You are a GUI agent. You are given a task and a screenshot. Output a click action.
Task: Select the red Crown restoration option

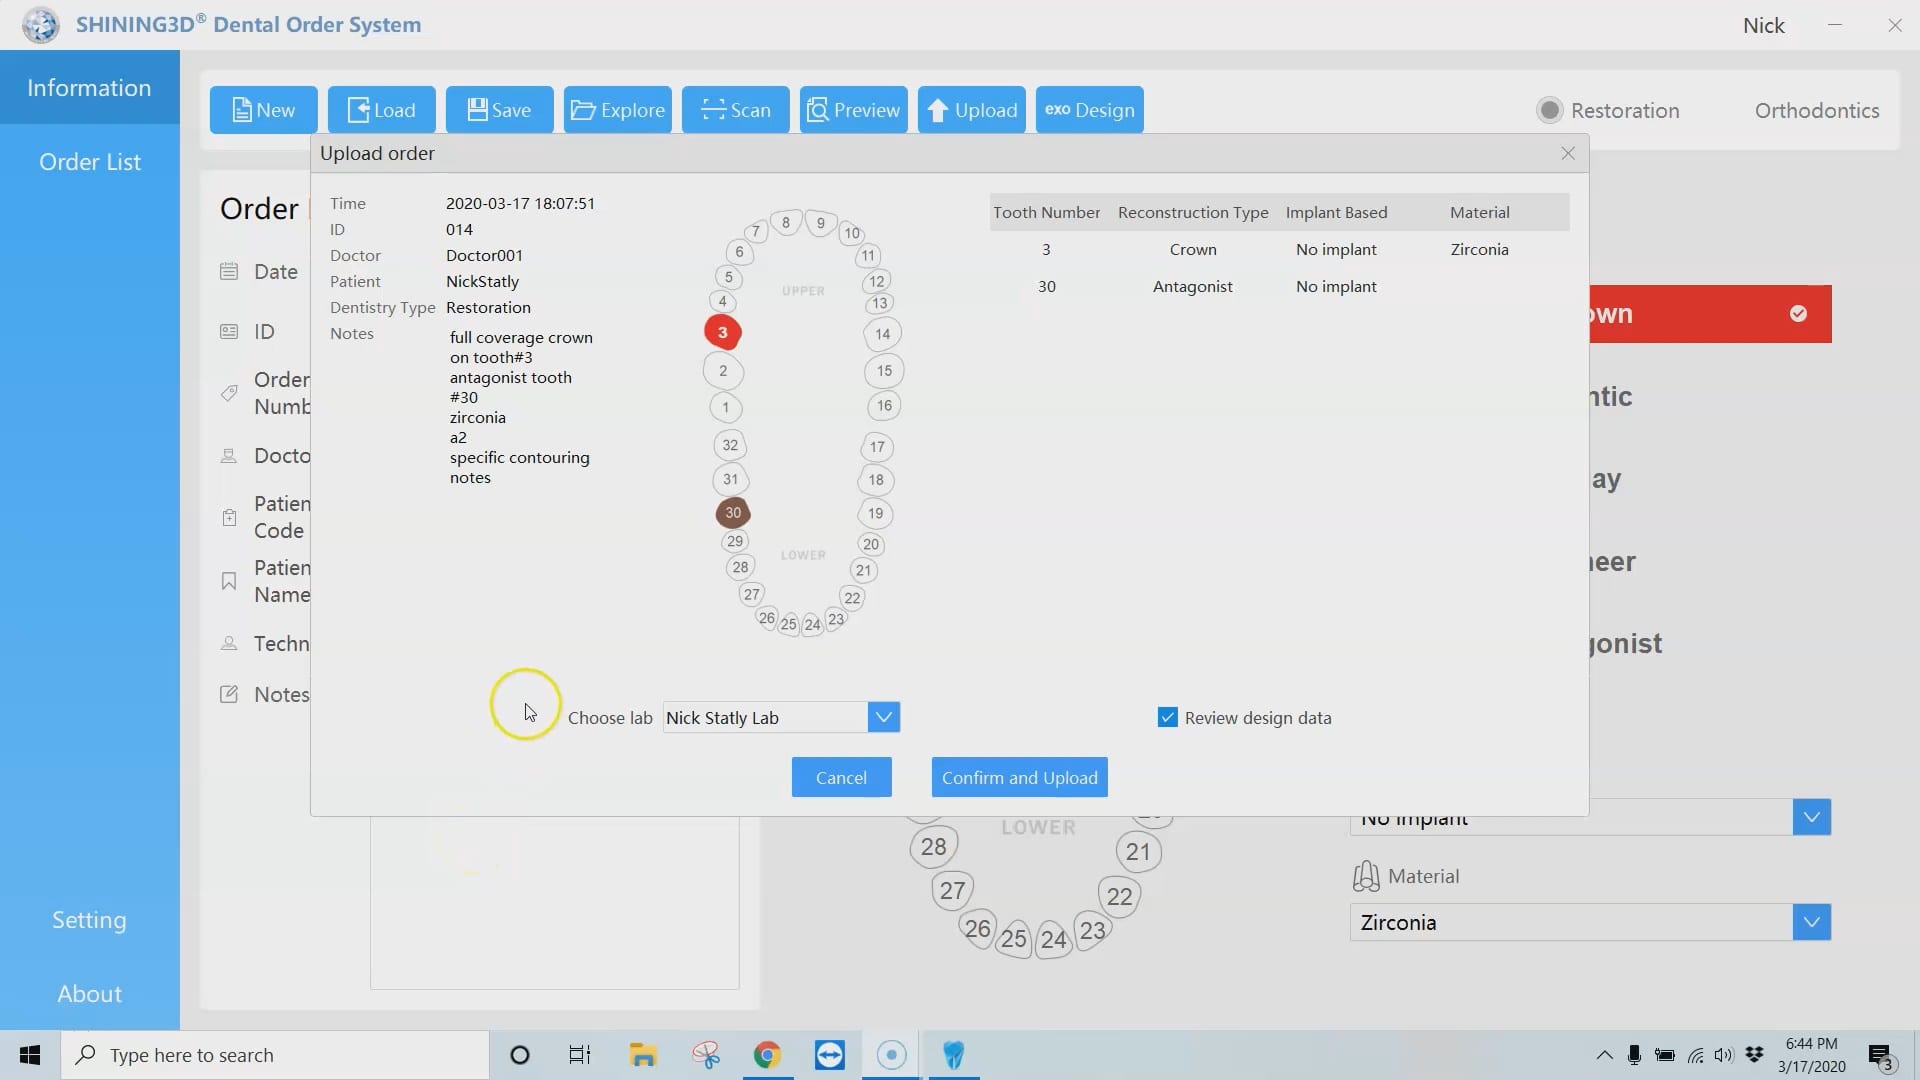tap(1710, 314)
